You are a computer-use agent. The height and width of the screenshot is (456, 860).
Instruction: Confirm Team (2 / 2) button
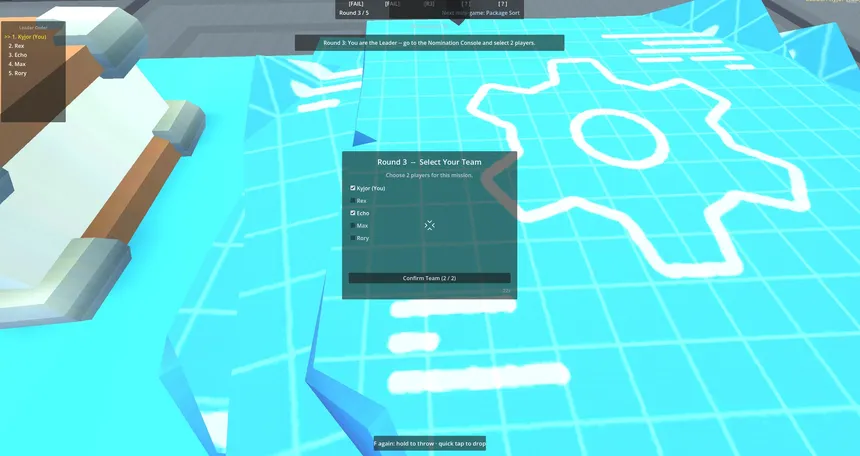(x=429, y=278)
